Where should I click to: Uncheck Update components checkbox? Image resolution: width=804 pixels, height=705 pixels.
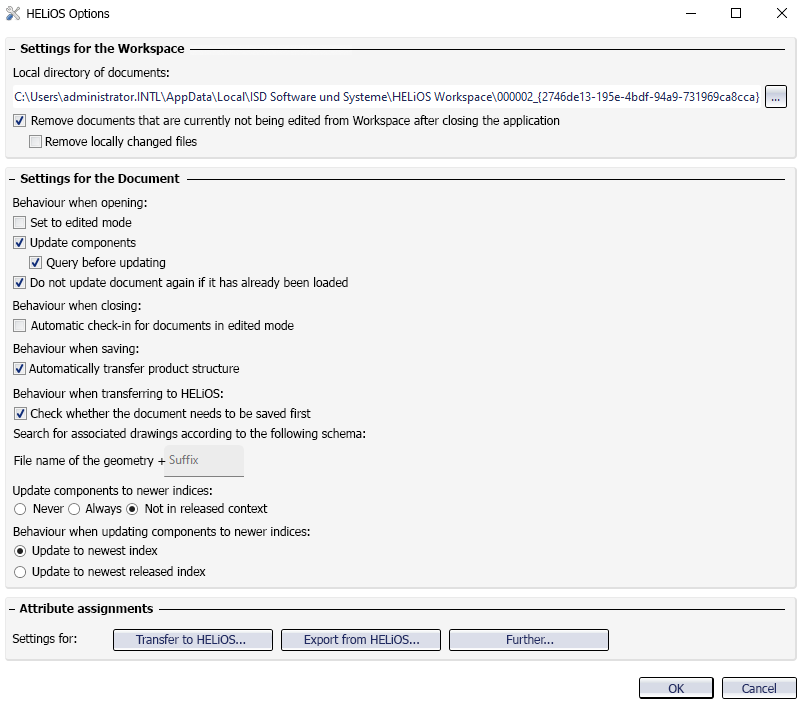point(19,243)
